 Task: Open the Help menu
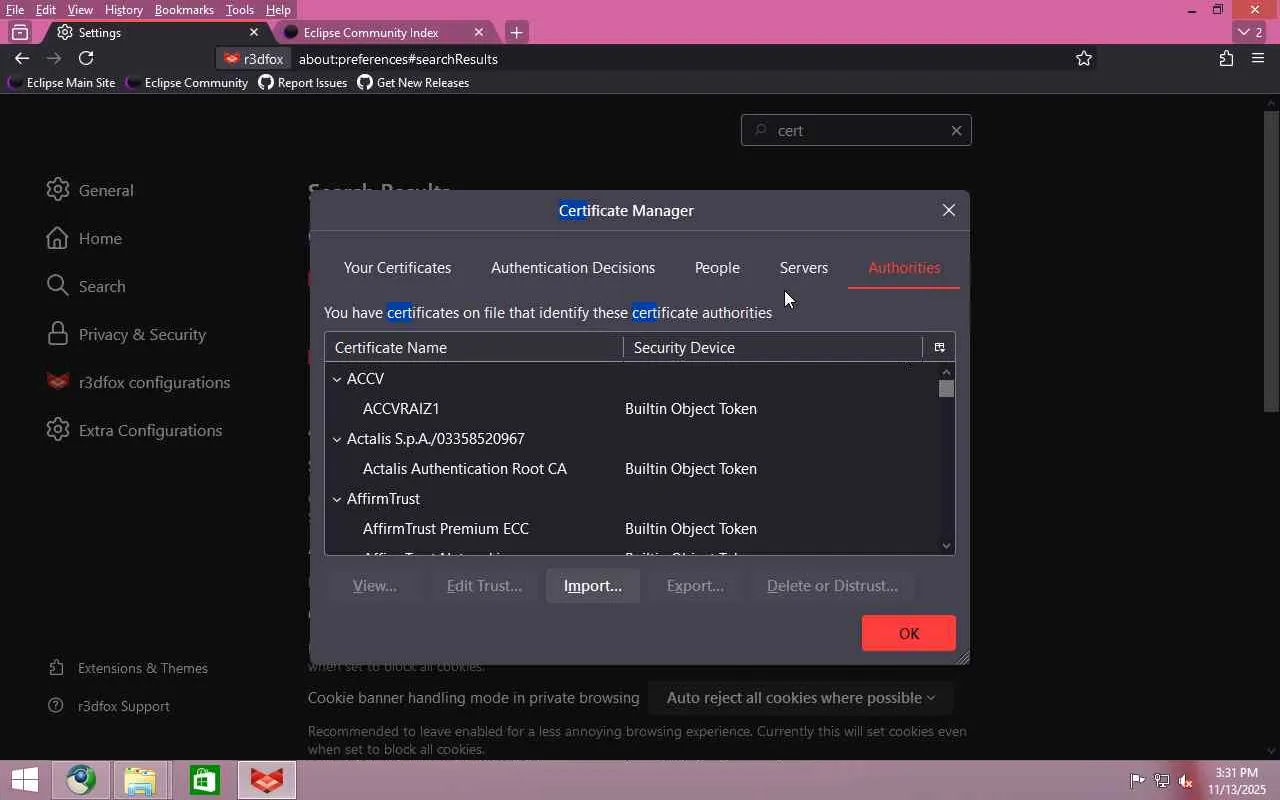(278, 10)
